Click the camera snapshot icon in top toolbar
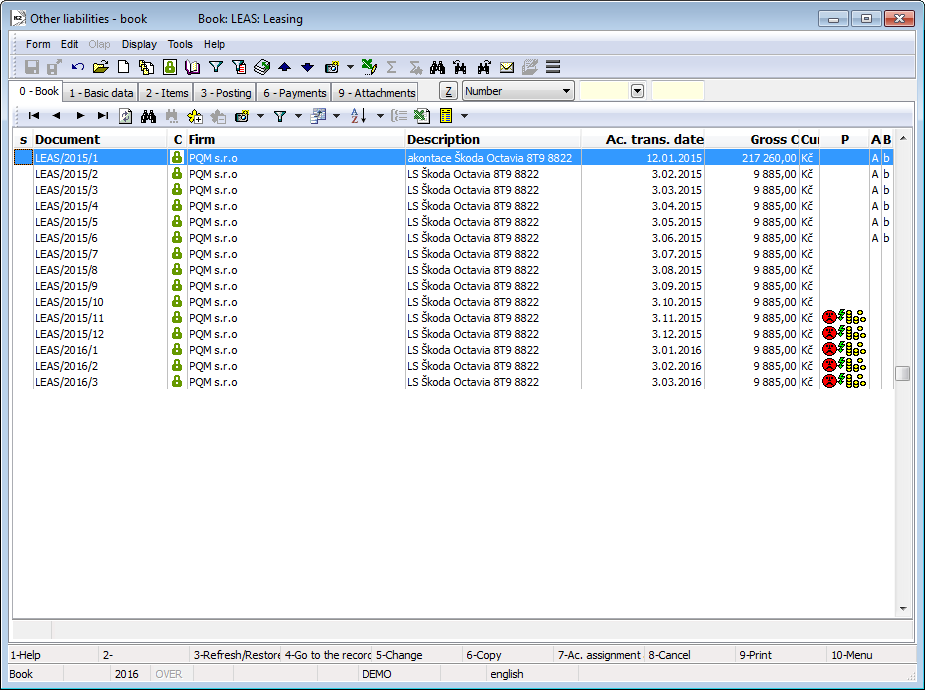Viewport: 925px width, 690px height. click(332, 67)
